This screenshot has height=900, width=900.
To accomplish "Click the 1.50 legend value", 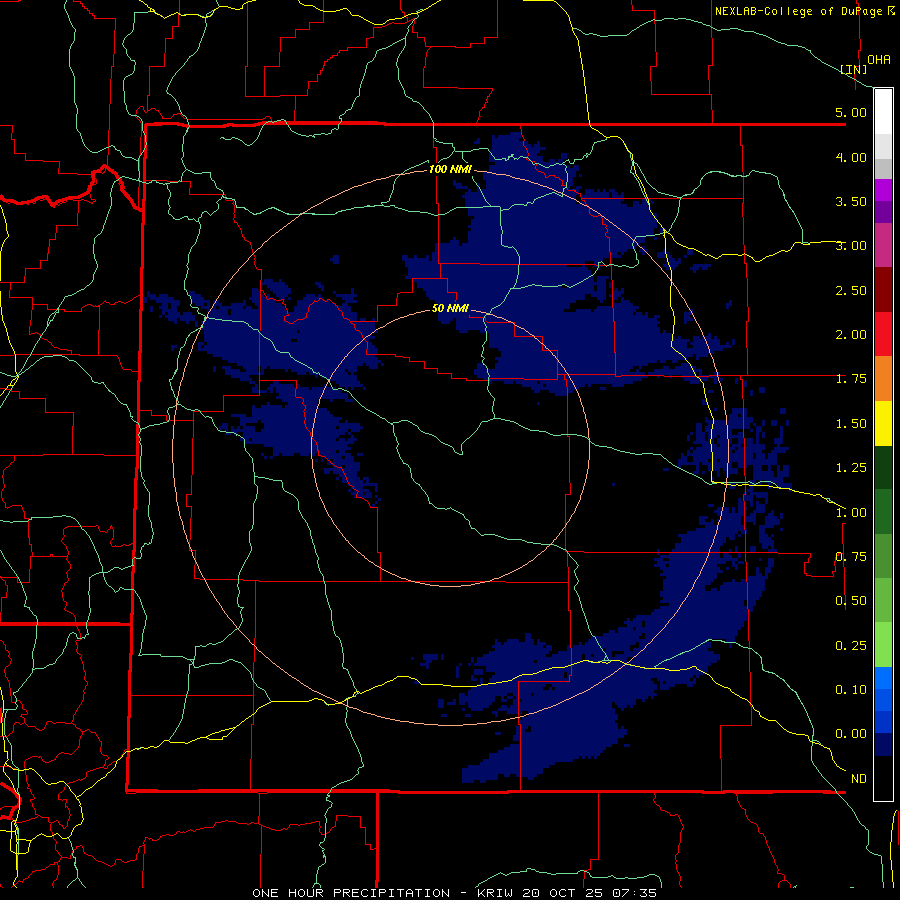I will click(x=851, y=424).
